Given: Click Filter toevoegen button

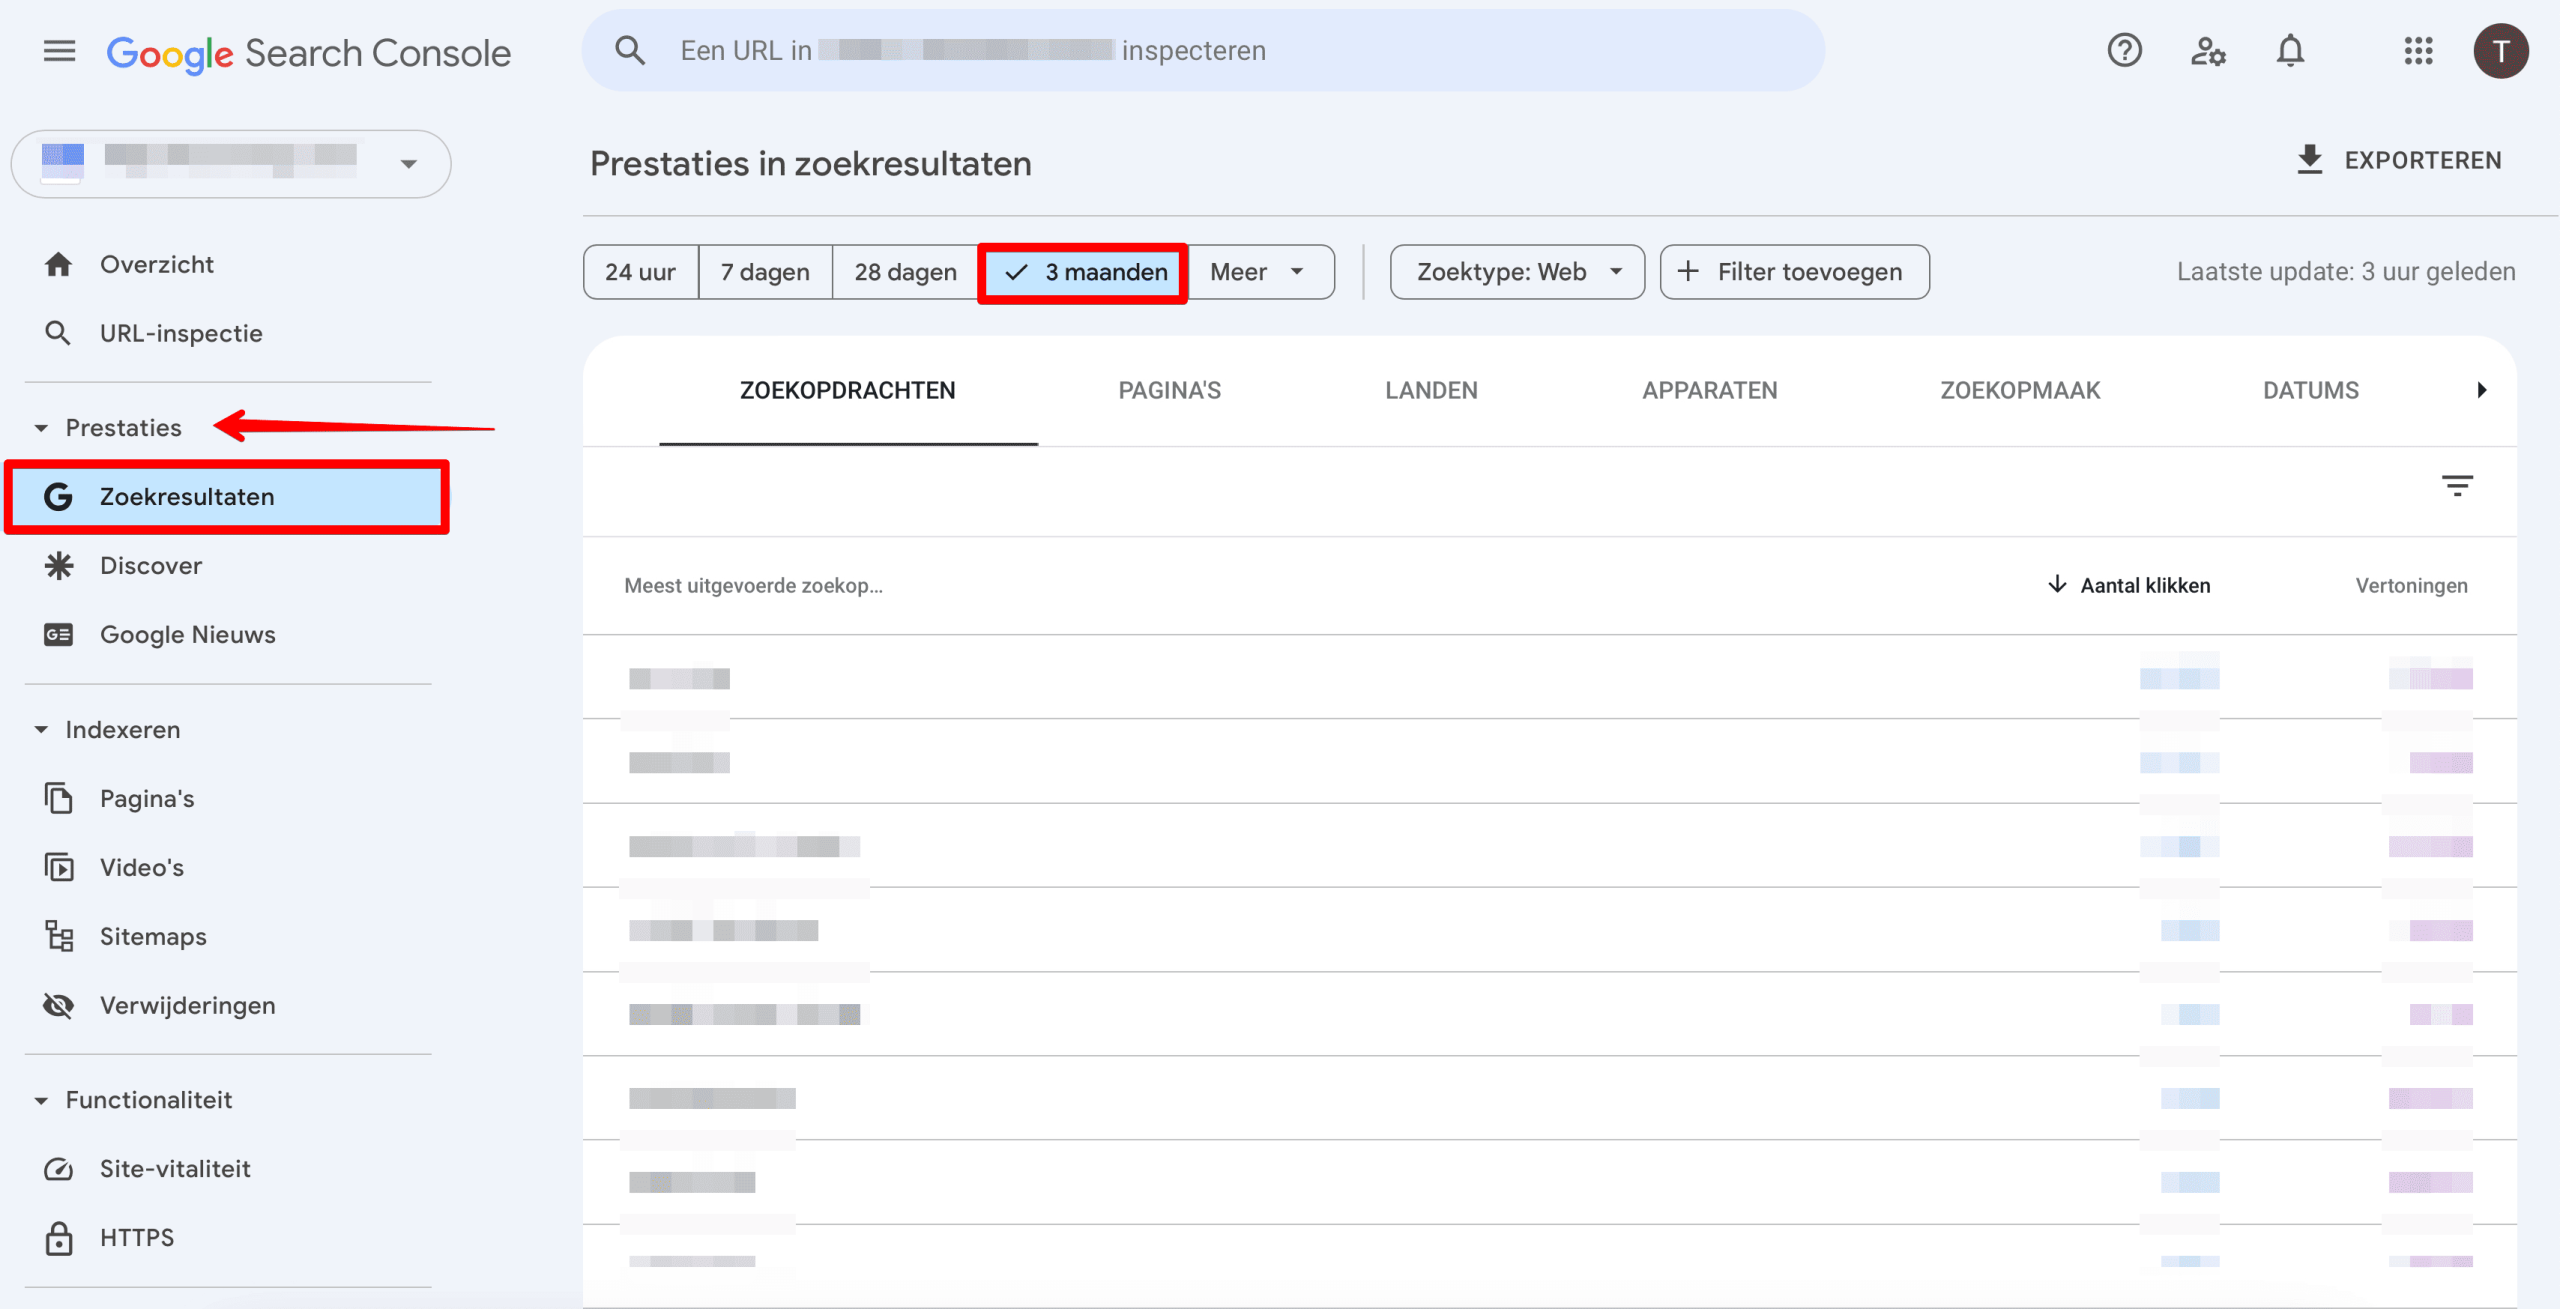Looking at the screenshot, I should pos(1795,272).
